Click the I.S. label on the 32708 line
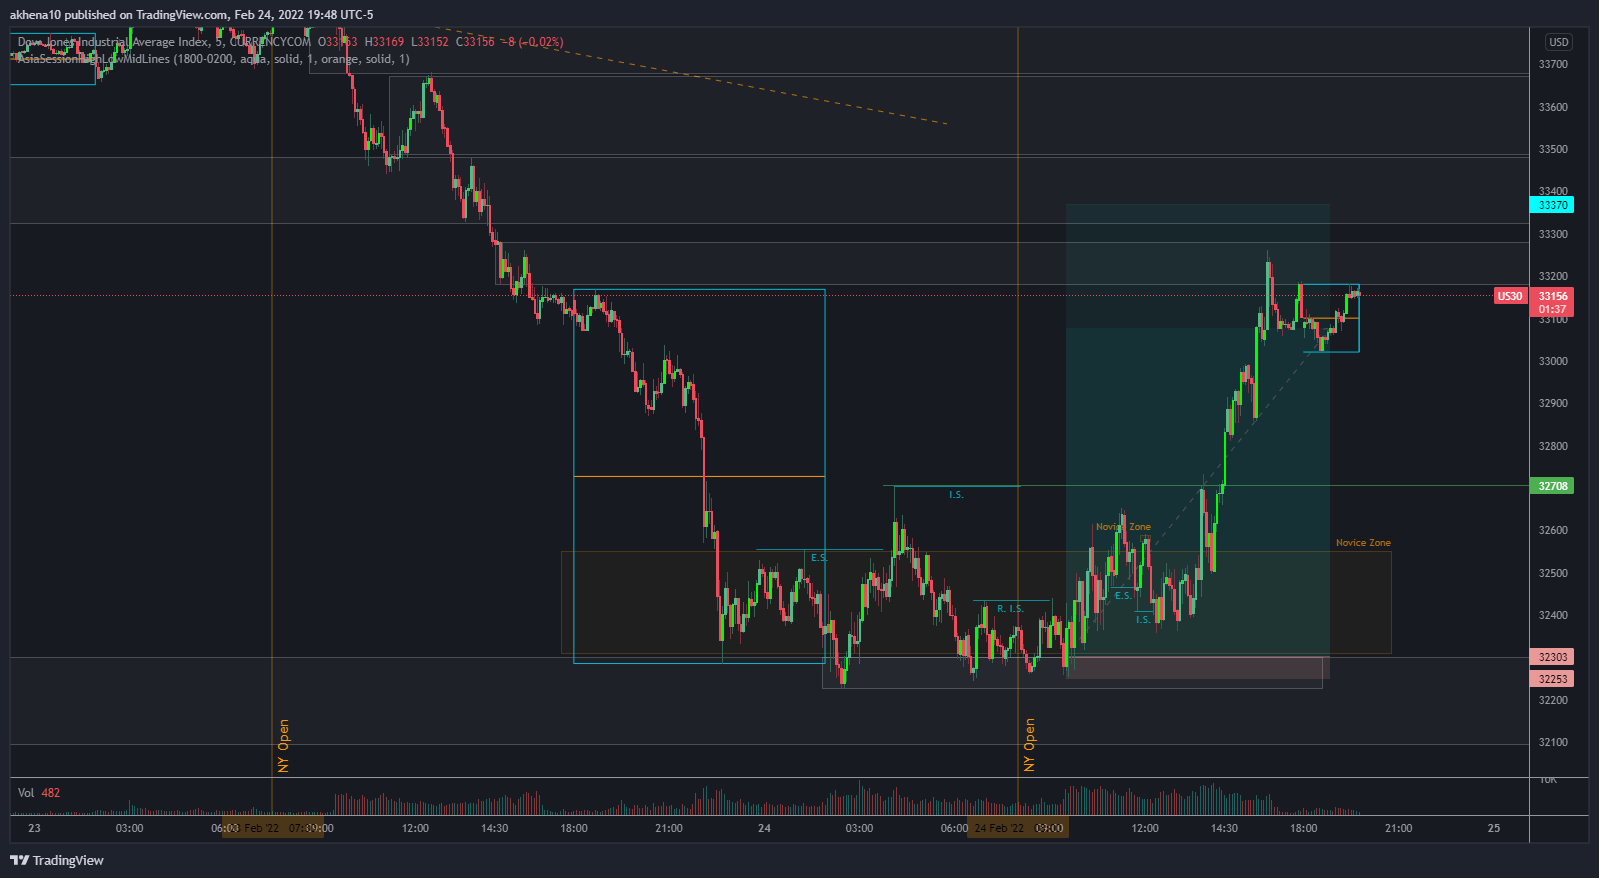 click(956, 495)
